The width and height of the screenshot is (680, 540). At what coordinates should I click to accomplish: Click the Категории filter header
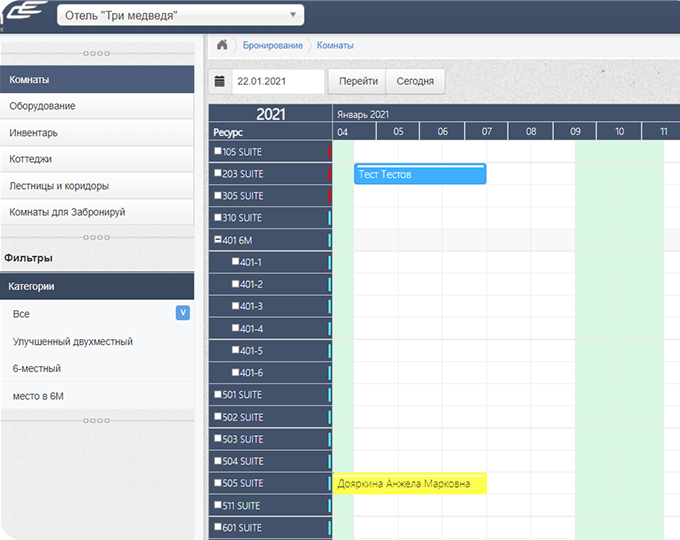point(97,286)
